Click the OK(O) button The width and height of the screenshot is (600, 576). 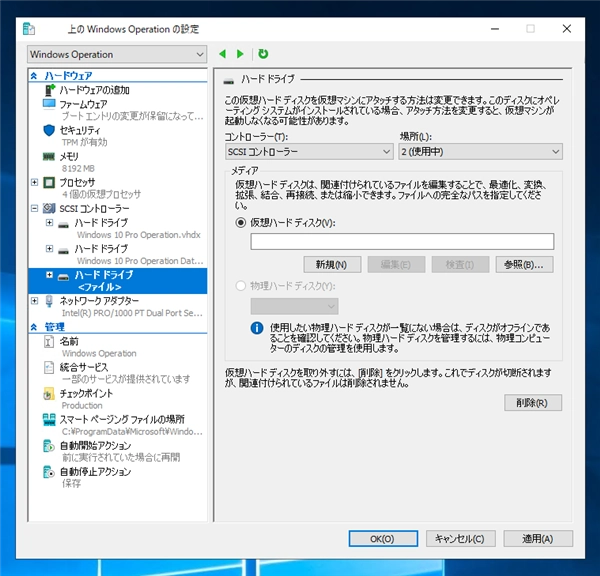click(383, 538)
